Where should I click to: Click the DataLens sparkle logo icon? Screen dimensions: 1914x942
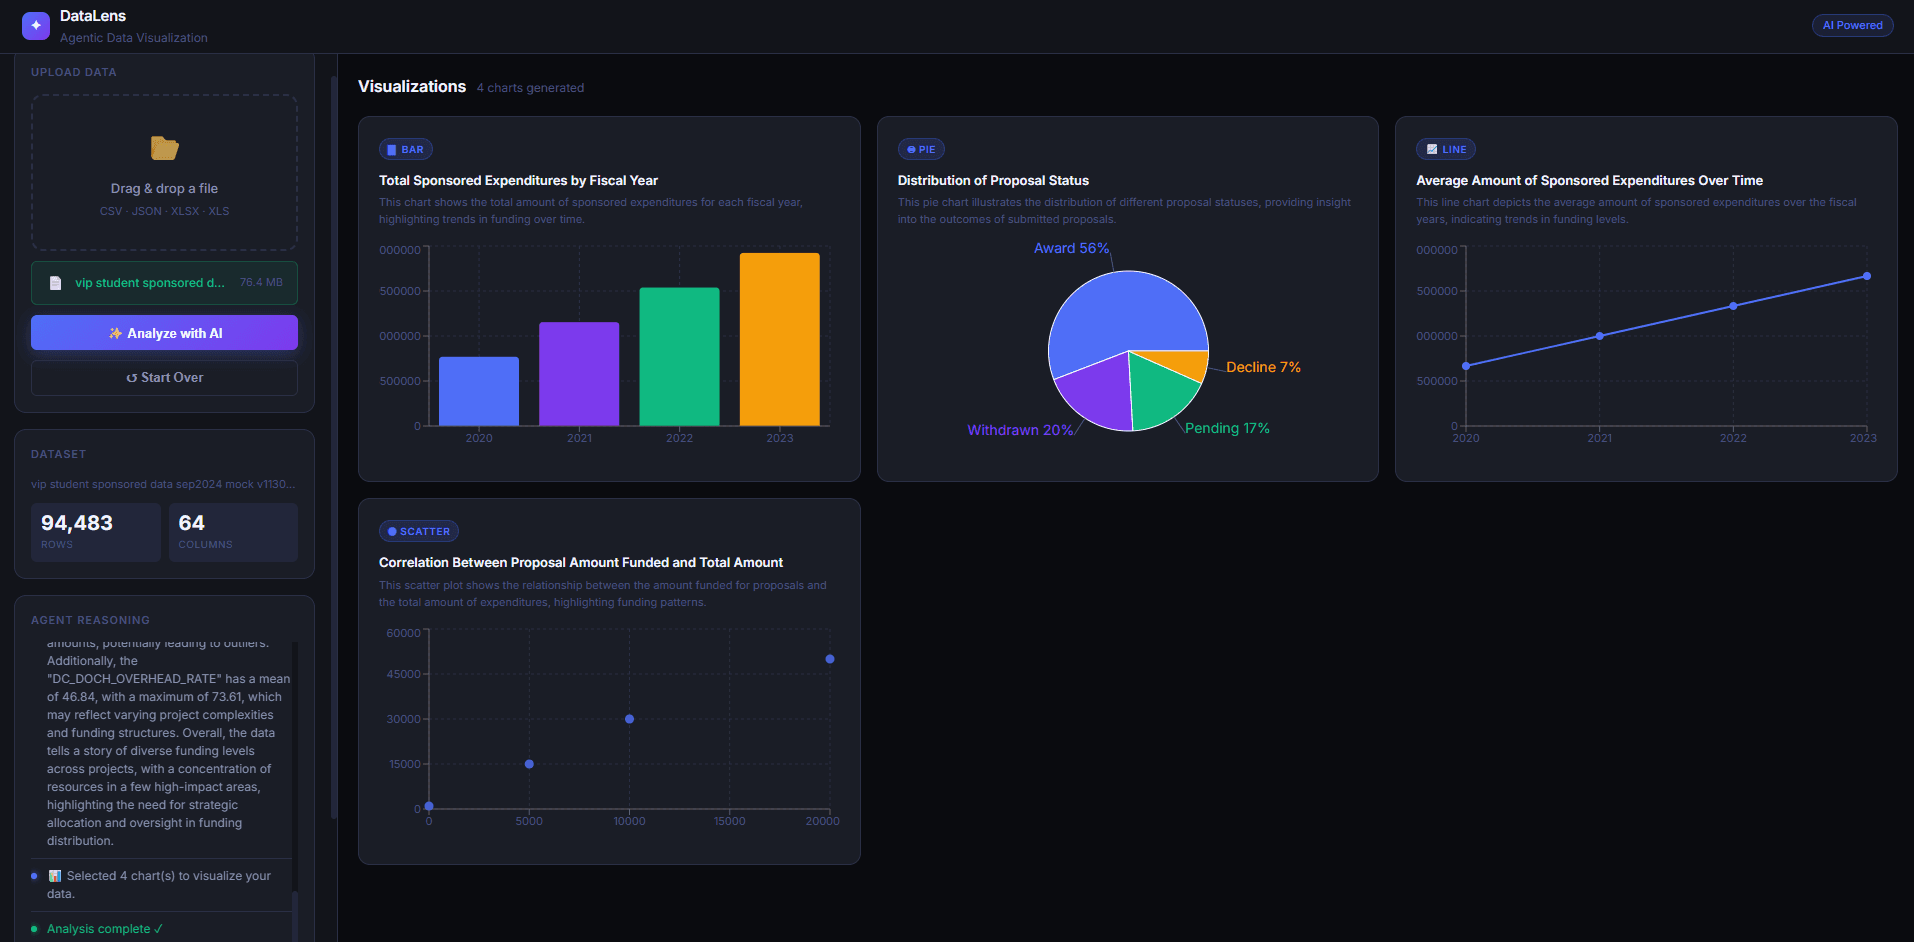point(36,25)
